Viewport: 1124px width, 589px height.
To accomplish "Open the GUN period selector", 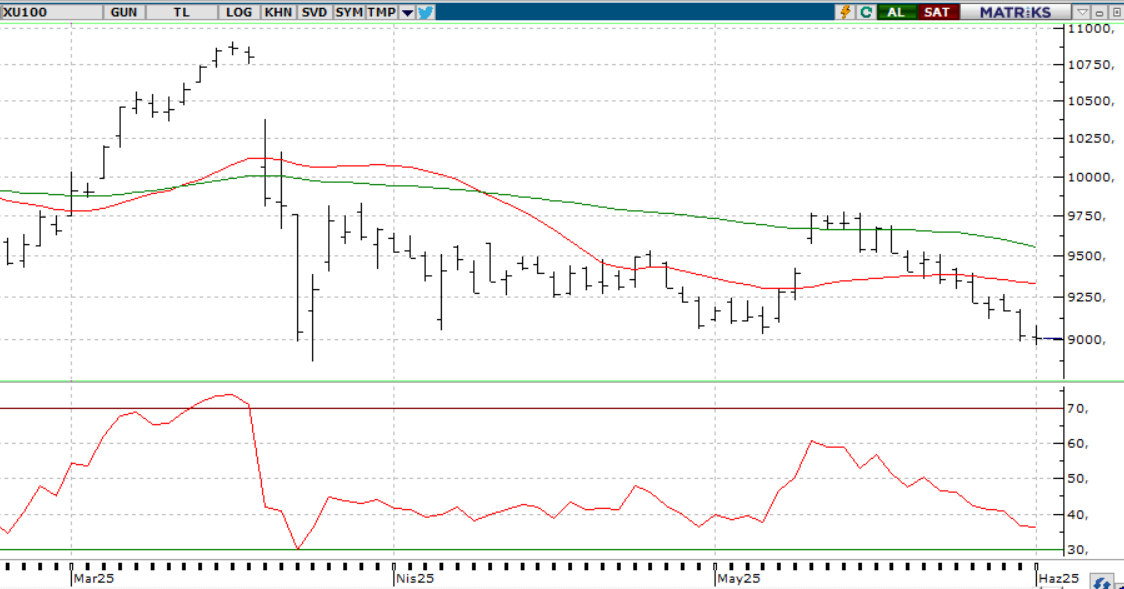I will coord(124,12).
